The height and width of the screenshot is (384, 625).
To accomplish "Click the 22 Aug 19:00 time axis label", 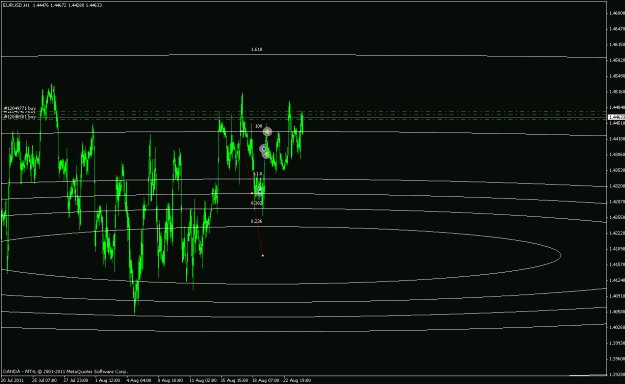I will (x=297, y=380).
